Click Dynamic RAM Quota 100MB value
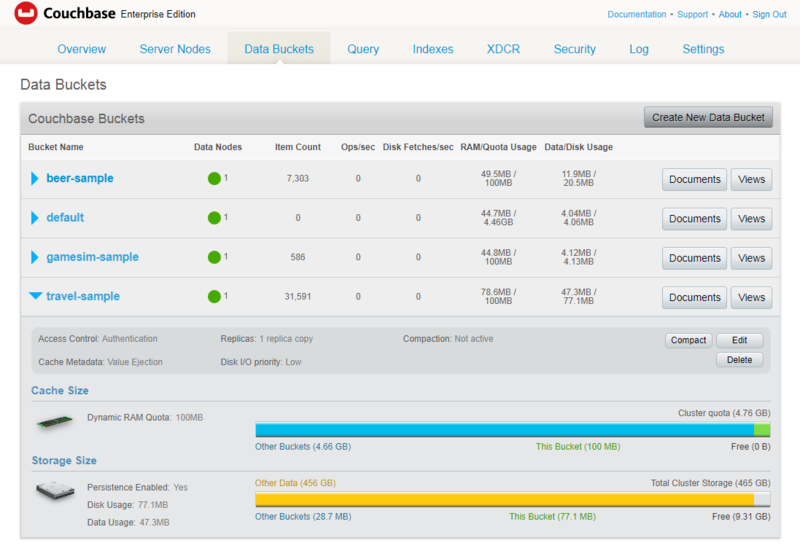The height and width of the screenshot is (559, 800). [189, 418]
